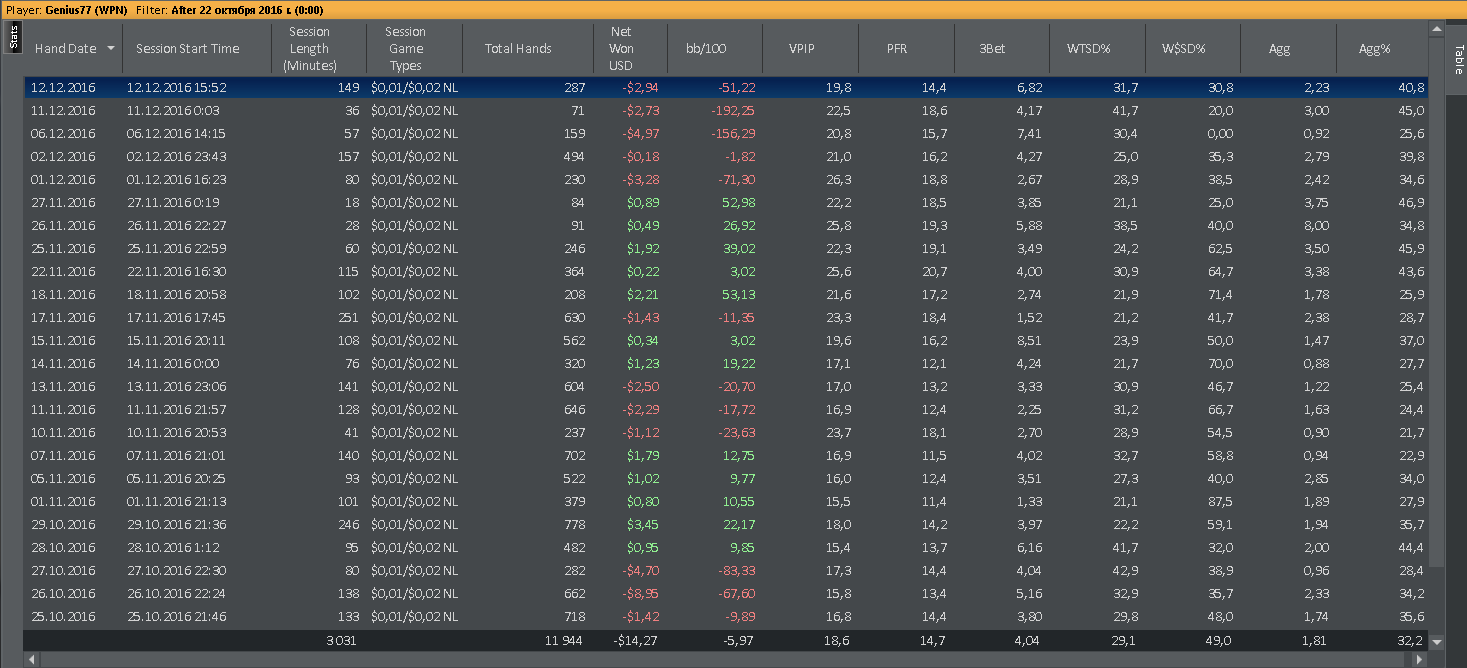Select the session started 01.12.2016 16:23
Screen dimensions: 1467x668
tap(726, 180)
